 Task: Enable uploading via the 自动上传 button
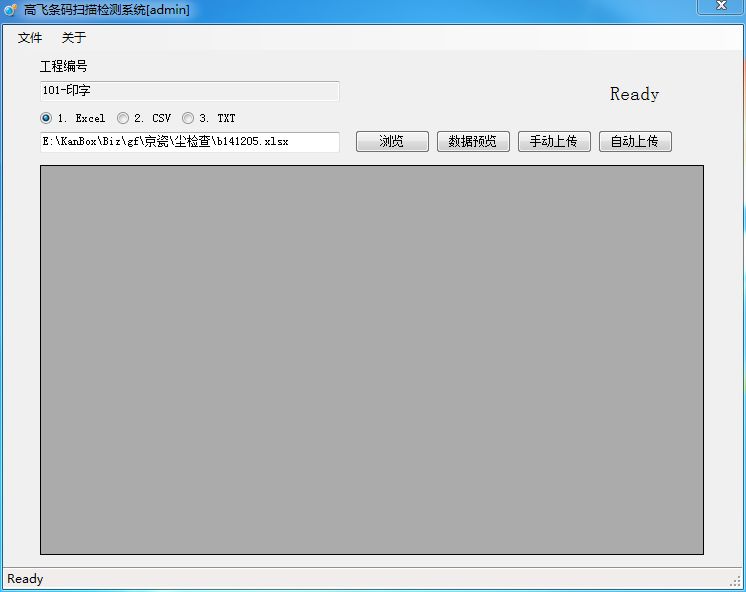[x=635, y=141]
